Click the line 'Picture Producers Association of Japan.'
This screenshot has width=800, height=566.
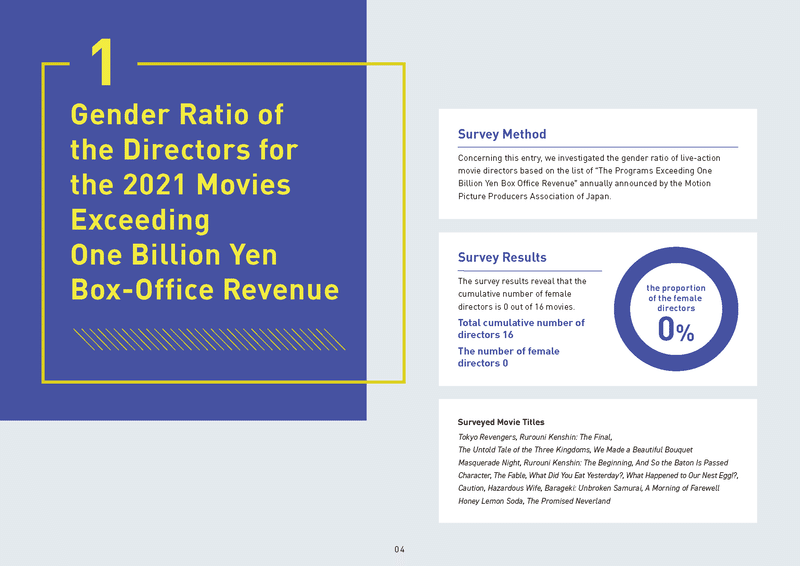point(534,196)
